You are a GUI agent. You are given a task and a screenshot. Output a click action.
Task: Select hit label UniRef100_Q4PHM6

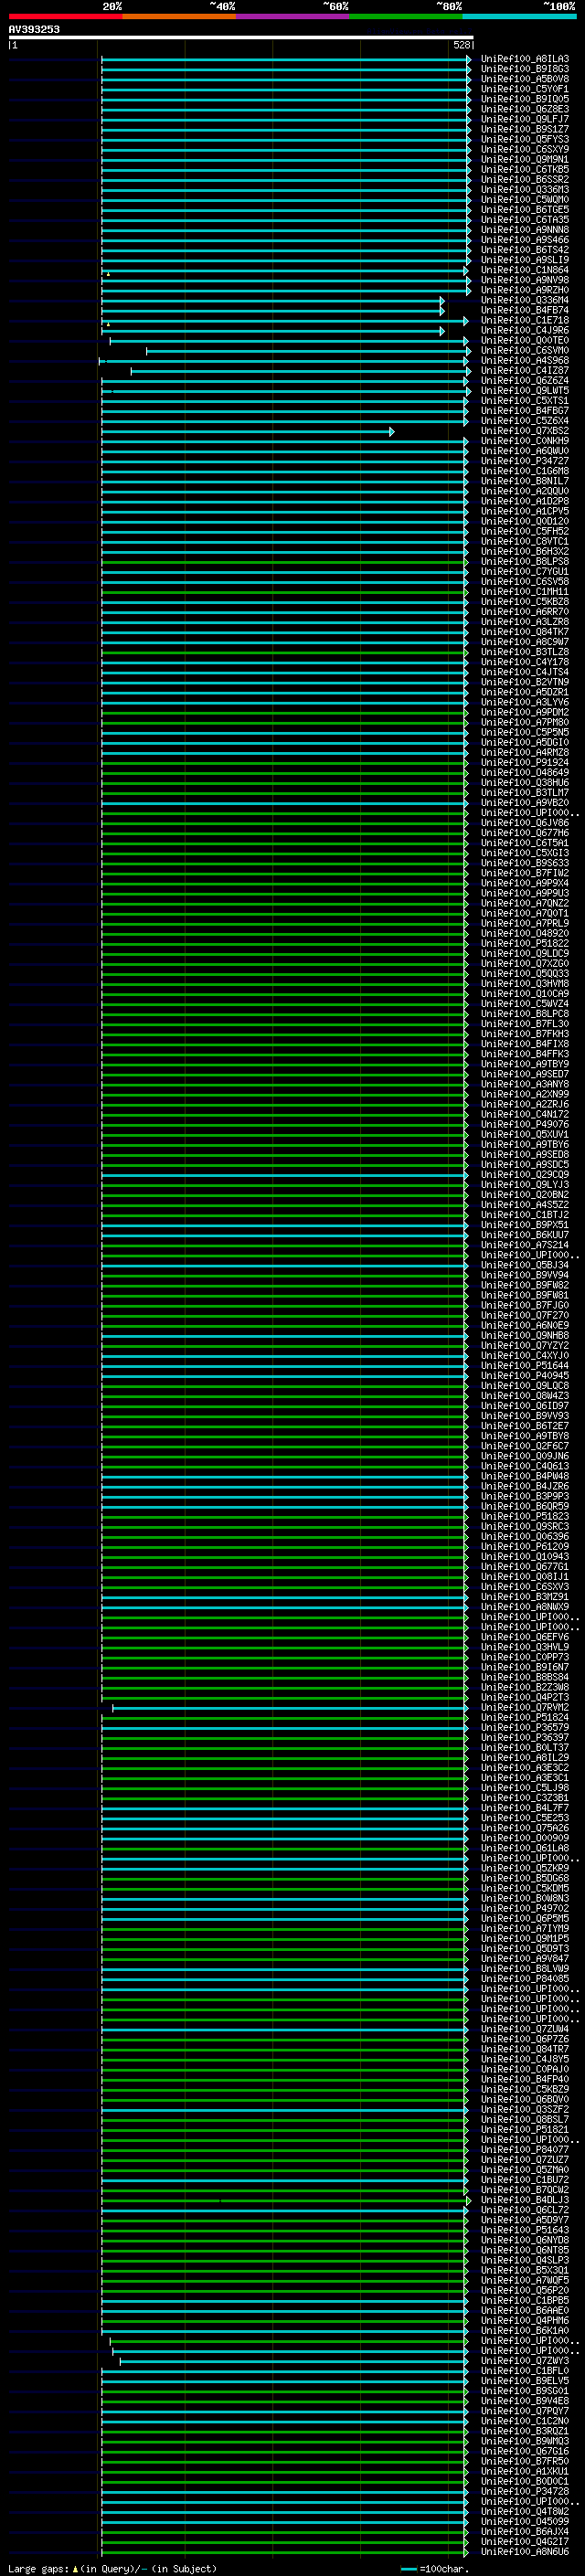click(x=525, y=2320)
